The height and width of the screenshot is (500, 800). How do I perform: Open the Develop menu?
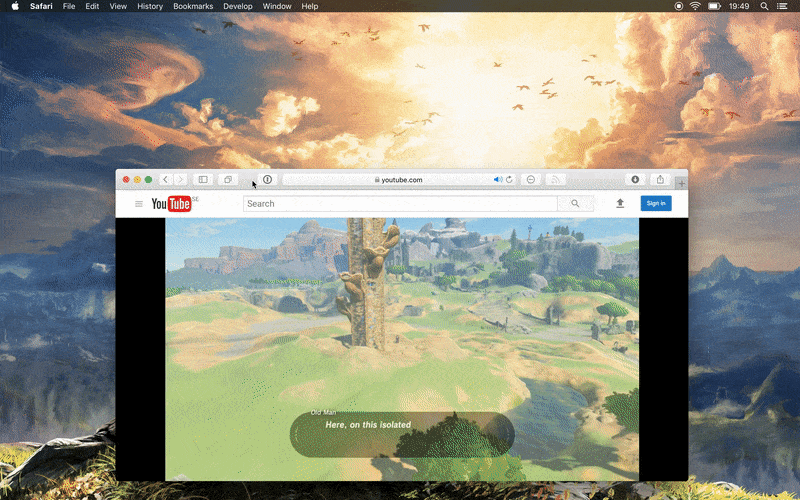238,6
